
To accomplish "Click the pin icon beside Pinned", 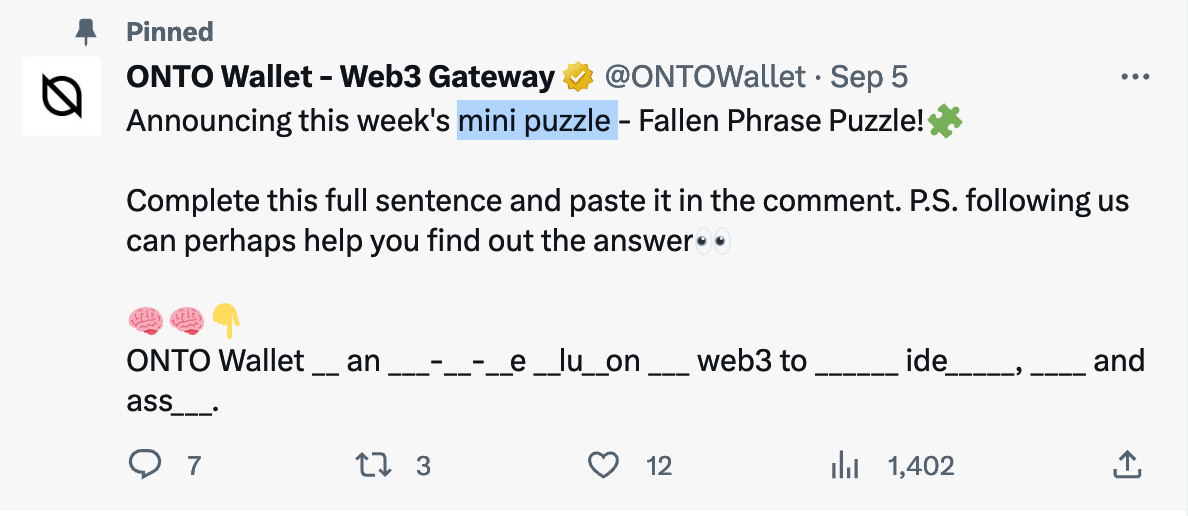I will pos(87,32).
